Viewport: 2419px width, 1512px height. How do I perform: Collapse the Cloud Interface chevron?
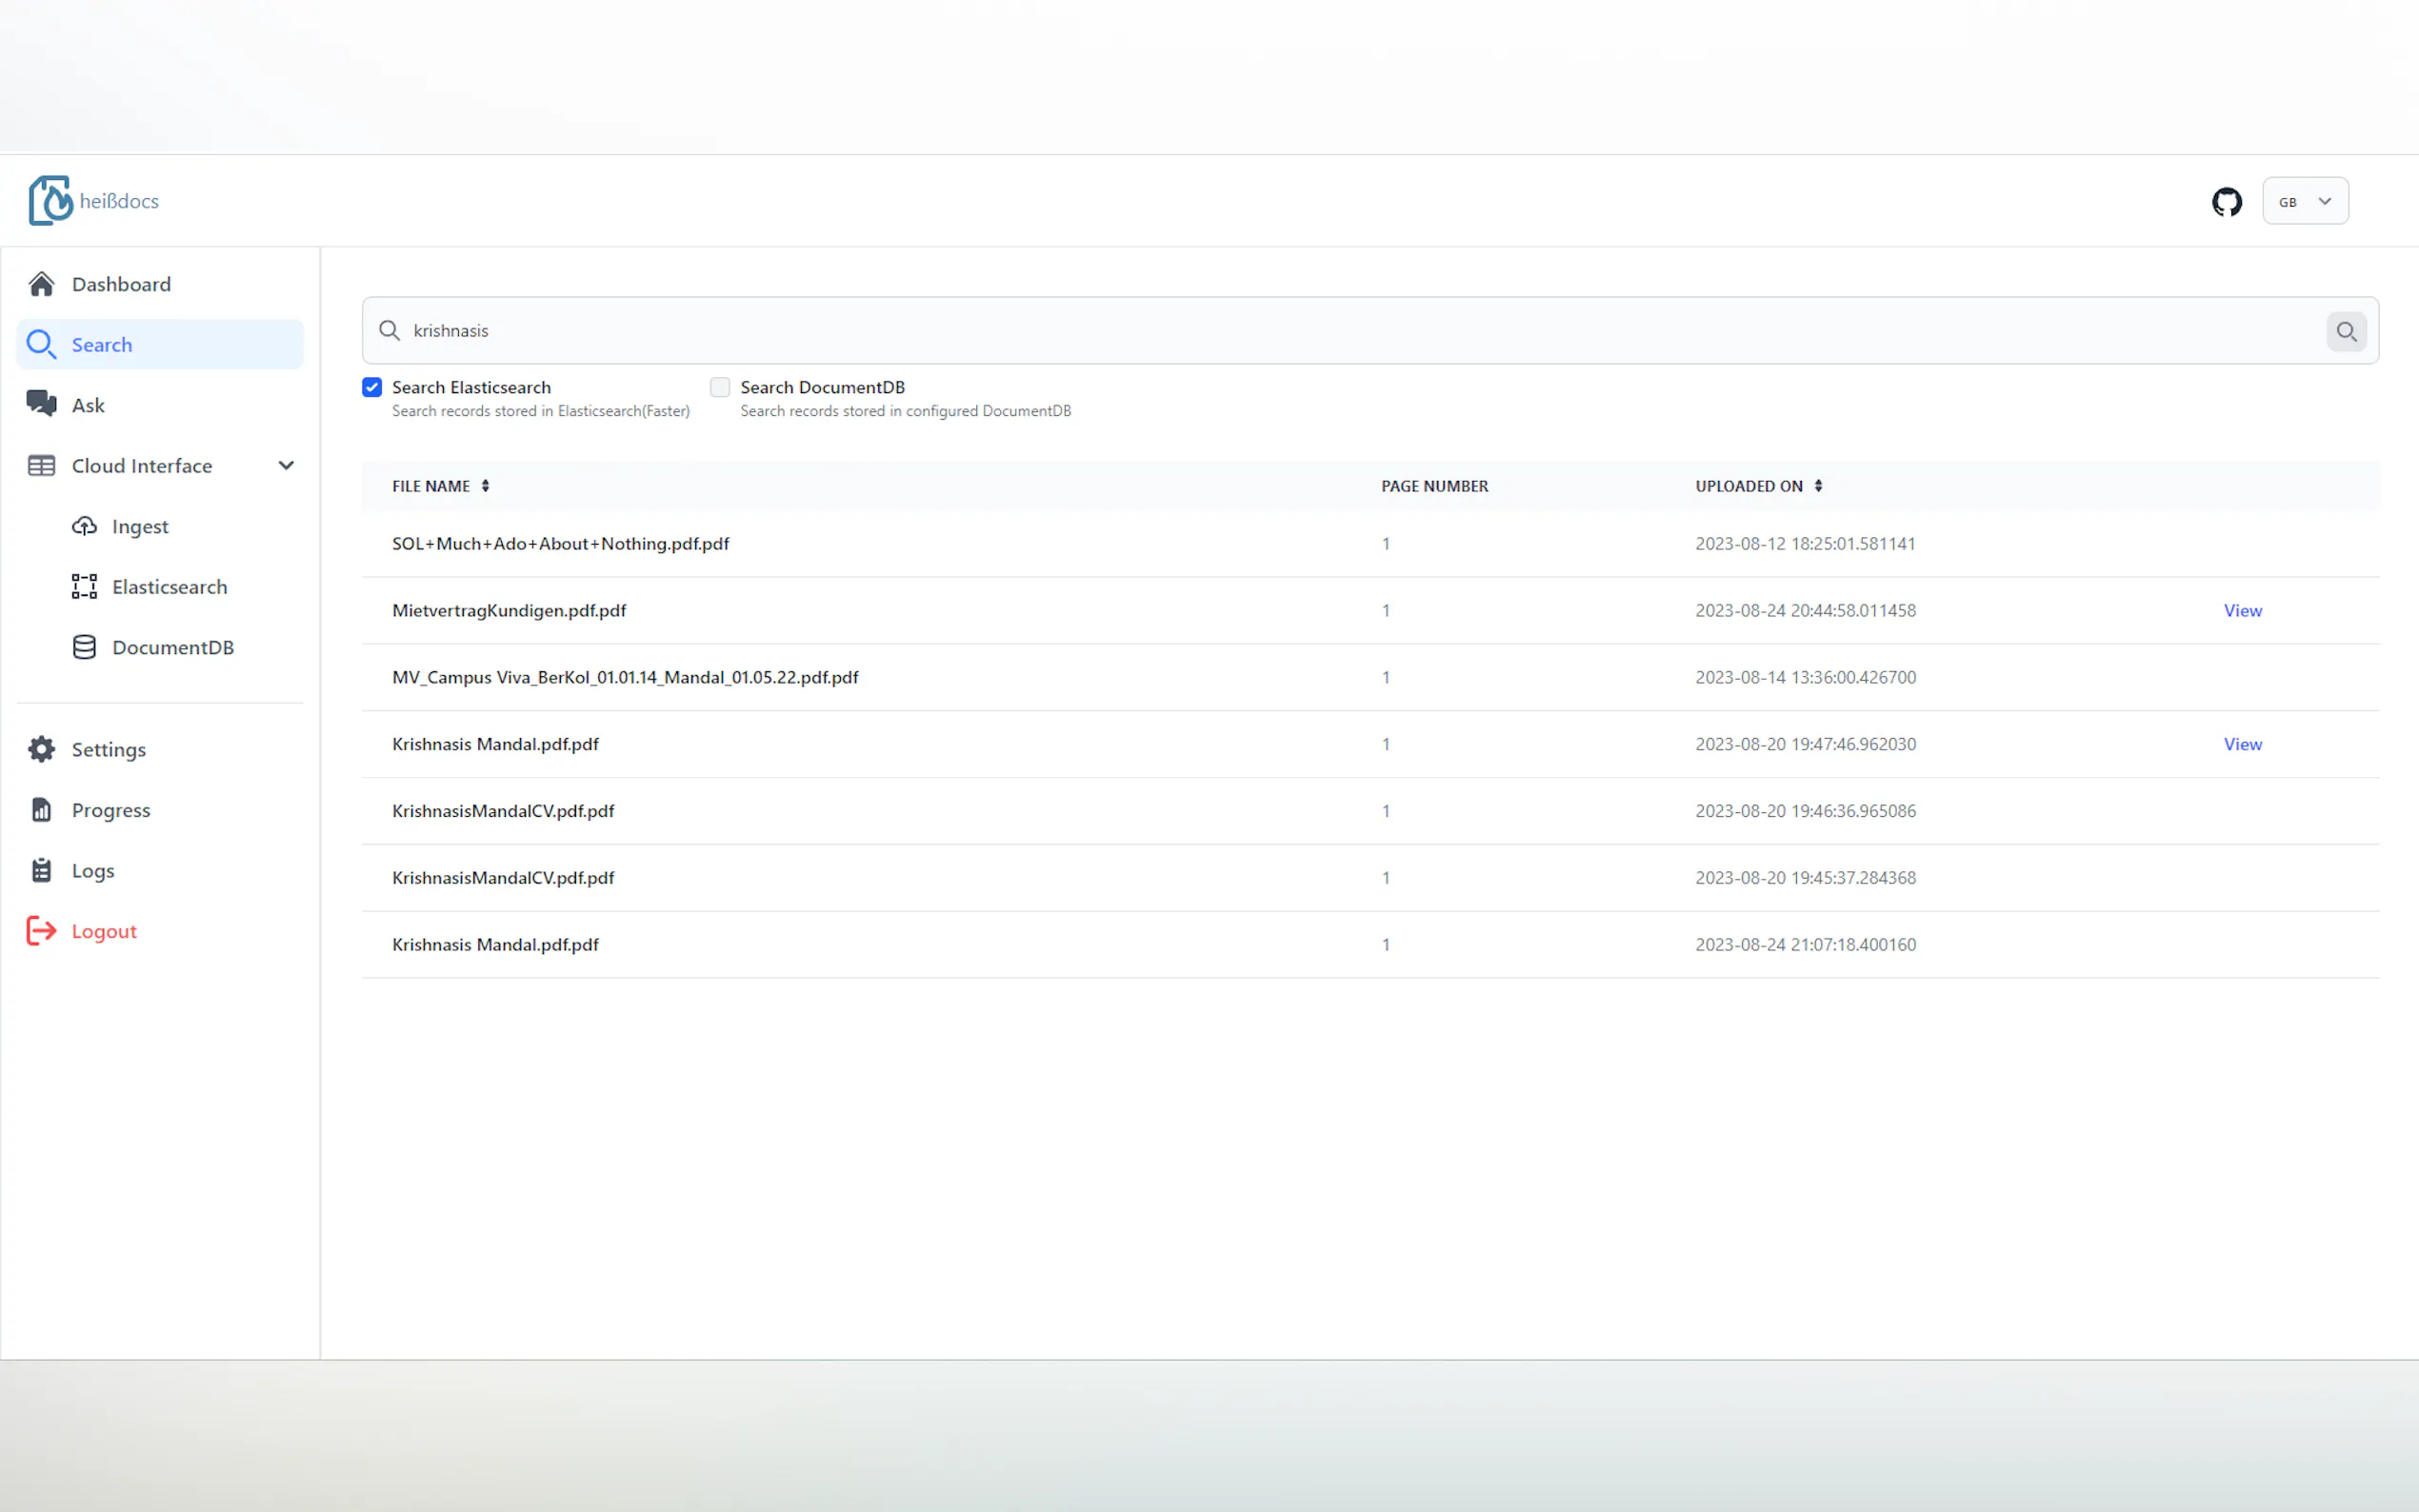(x=286, y=465)
